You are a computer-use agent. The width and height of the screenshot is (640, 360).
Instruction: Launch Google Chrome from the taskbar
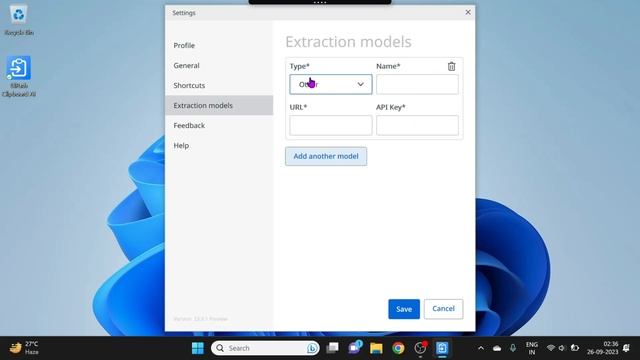pos(398,348)
